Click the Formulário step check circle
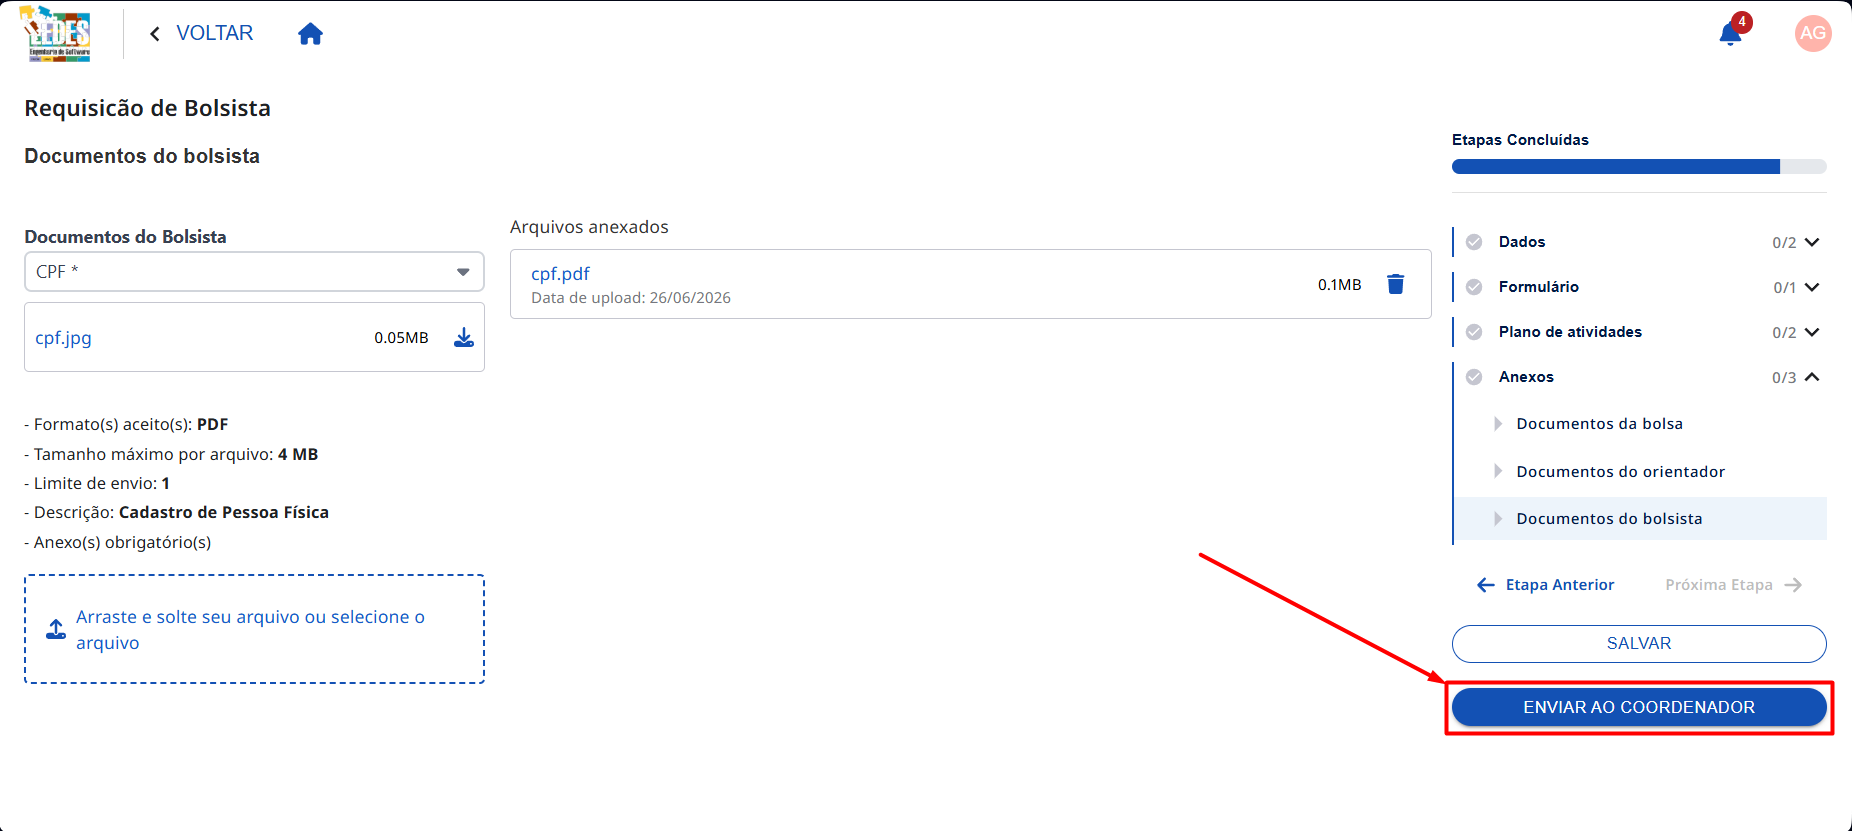The image size is (1852, 831). click(x=1474, y=287)
